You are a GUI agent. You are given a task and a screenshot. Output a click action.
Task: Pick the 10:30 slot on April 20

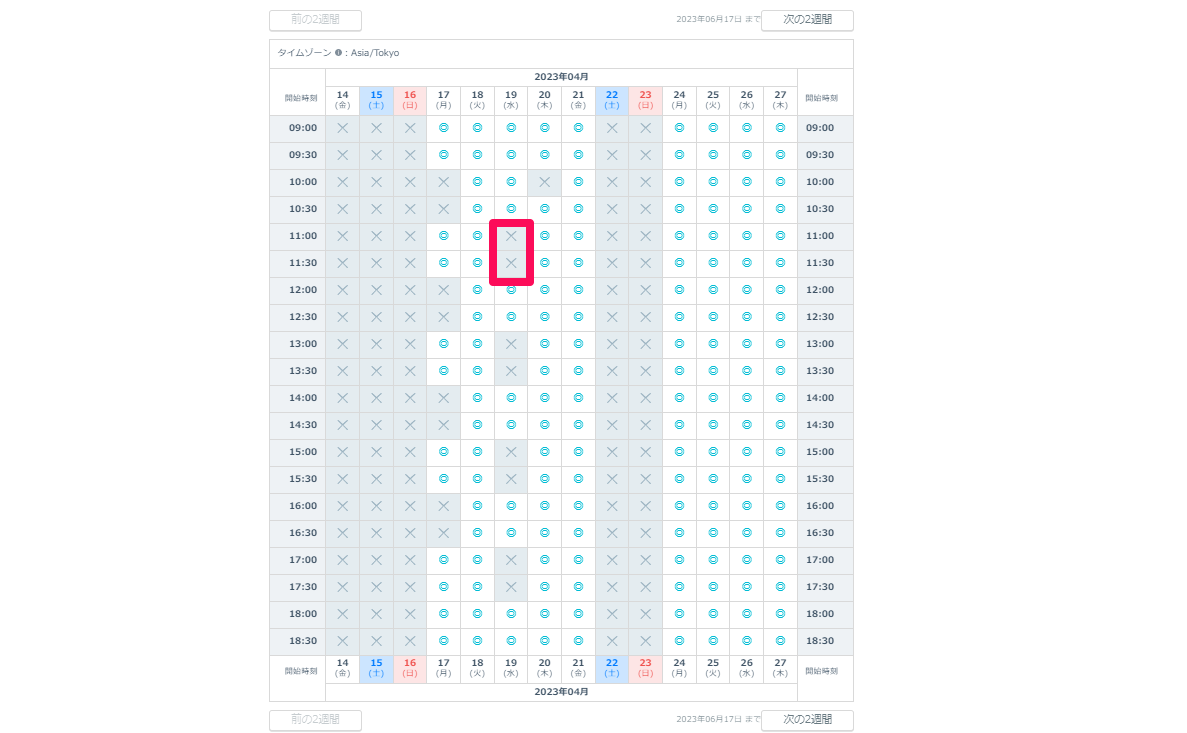(544, 209)
